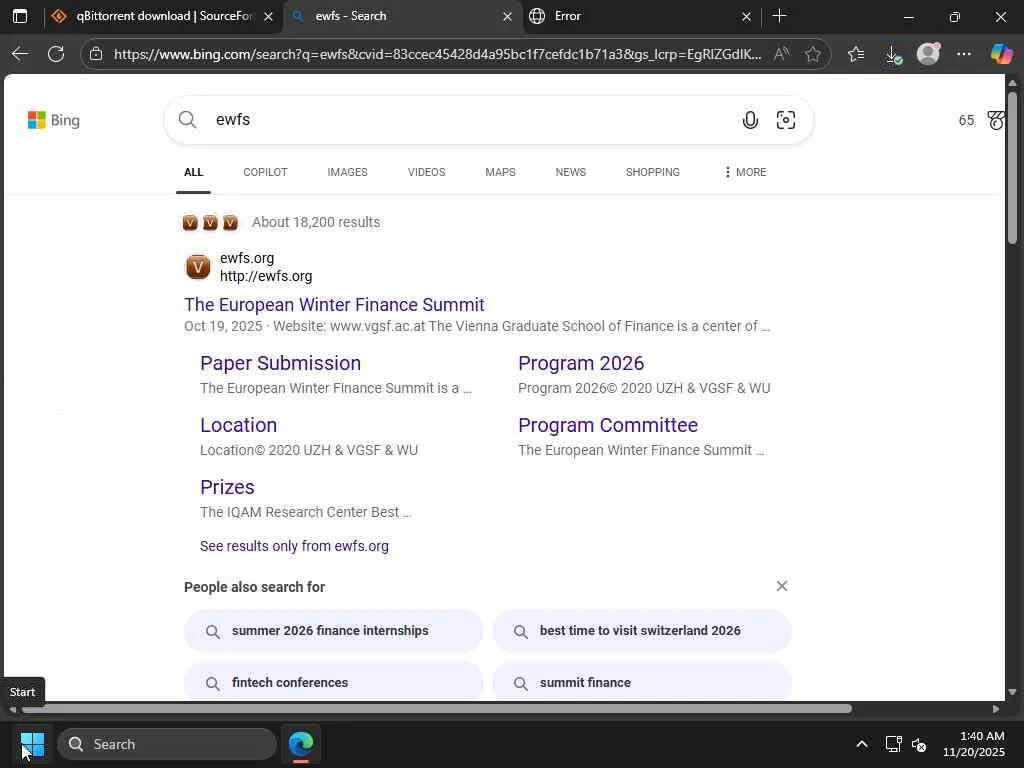Go back with the browser back arrow
This screenshot has width=1024, height=768.
[20, 54]
